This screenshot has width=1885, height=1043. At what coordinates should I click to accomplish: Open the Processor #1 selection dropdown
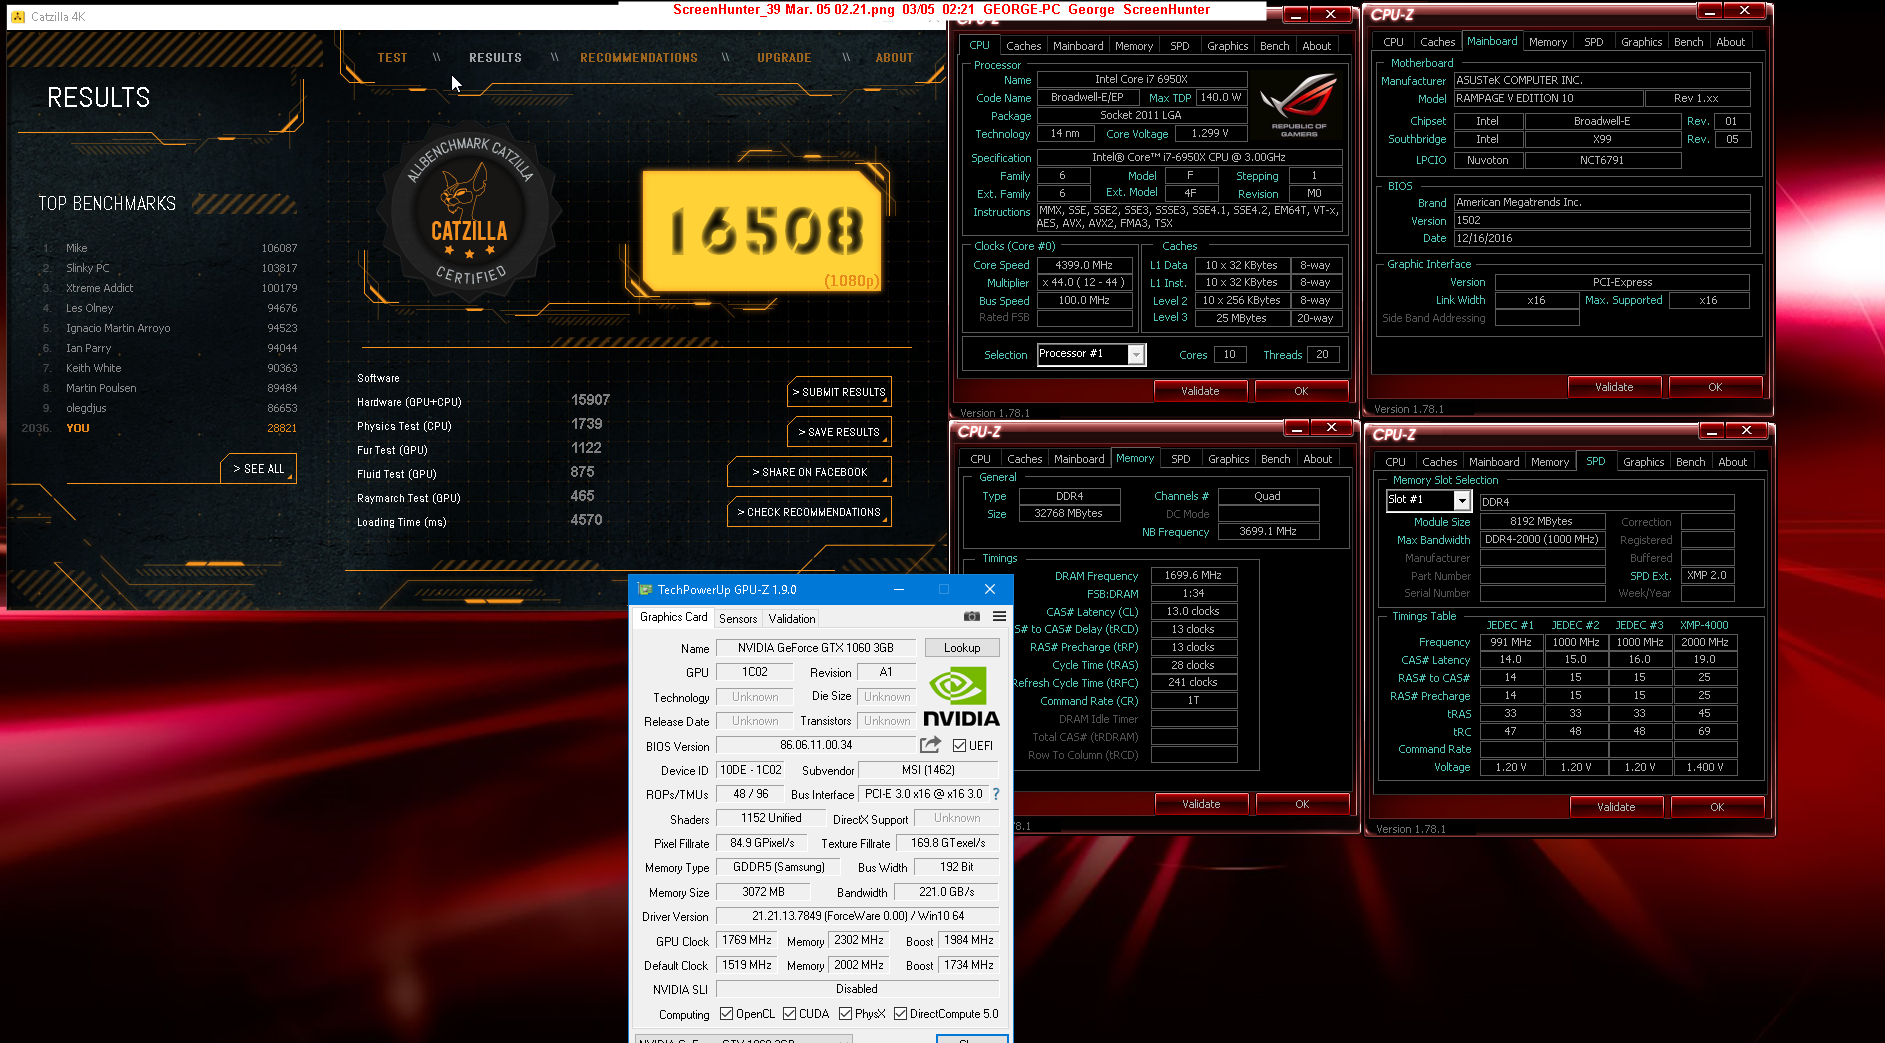(1136, 354)
